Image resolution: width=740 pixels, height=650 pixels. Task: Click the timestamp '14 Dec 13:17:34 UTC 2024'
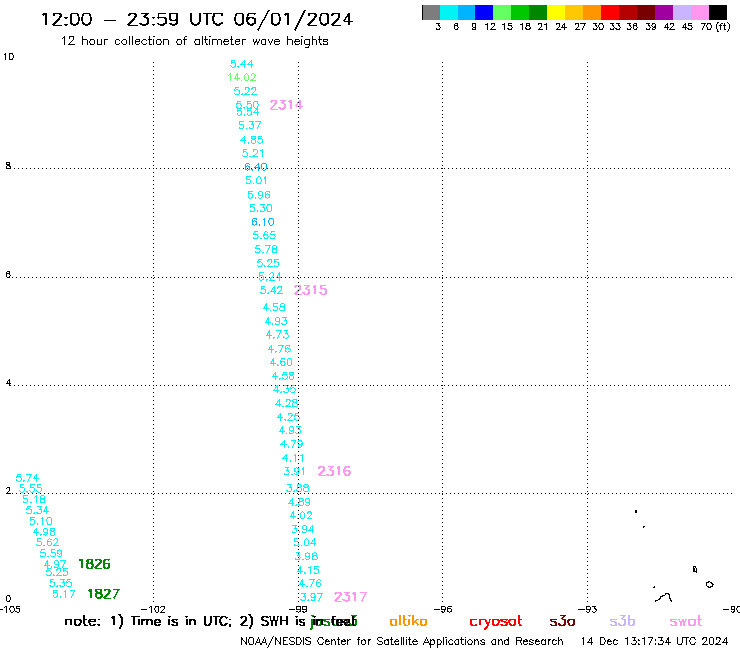point(654,642)
